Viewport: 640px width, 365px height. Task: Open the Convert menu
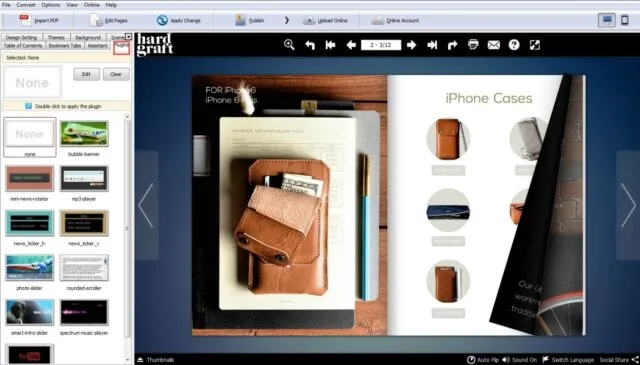(x=26, y=5)
